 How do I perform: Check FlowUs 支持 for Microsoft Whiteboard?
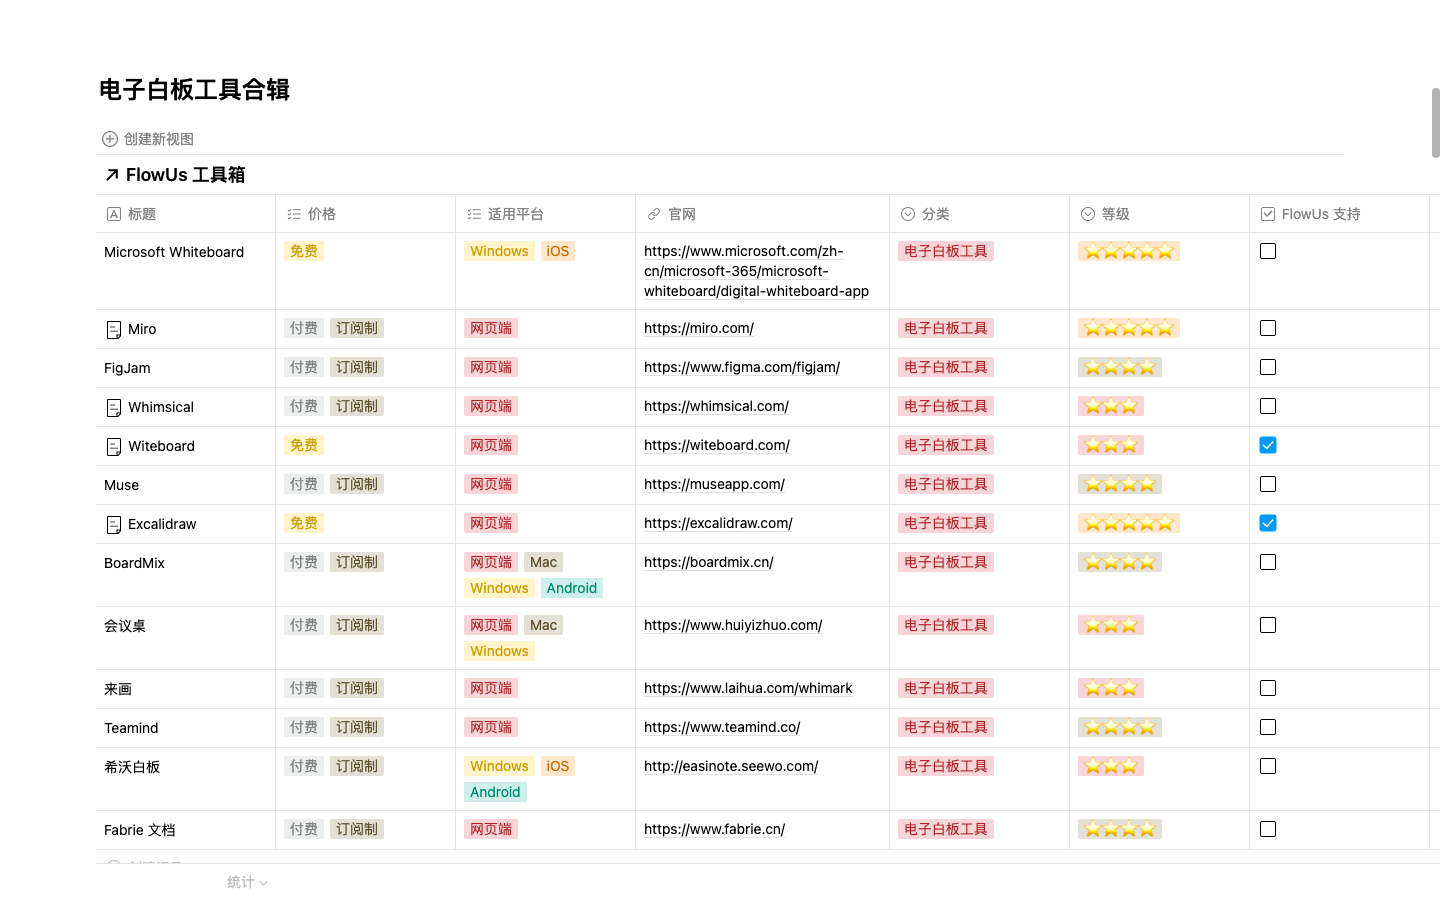tap(1268, 251)
